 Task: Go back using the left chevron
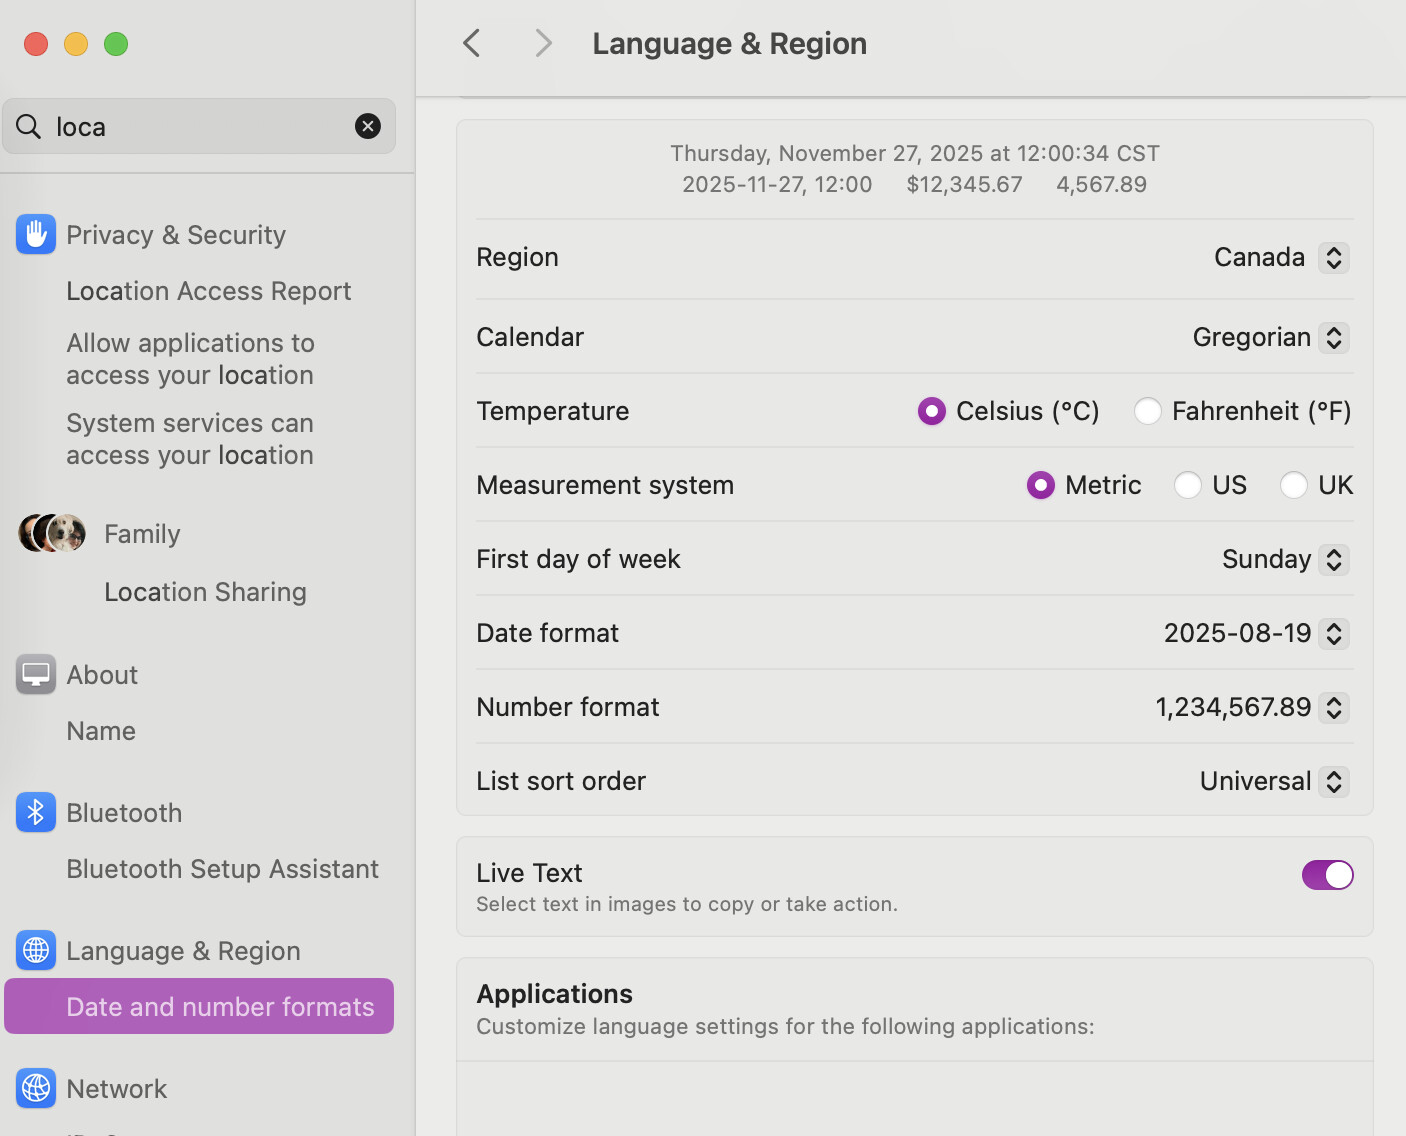coord(472,44)
